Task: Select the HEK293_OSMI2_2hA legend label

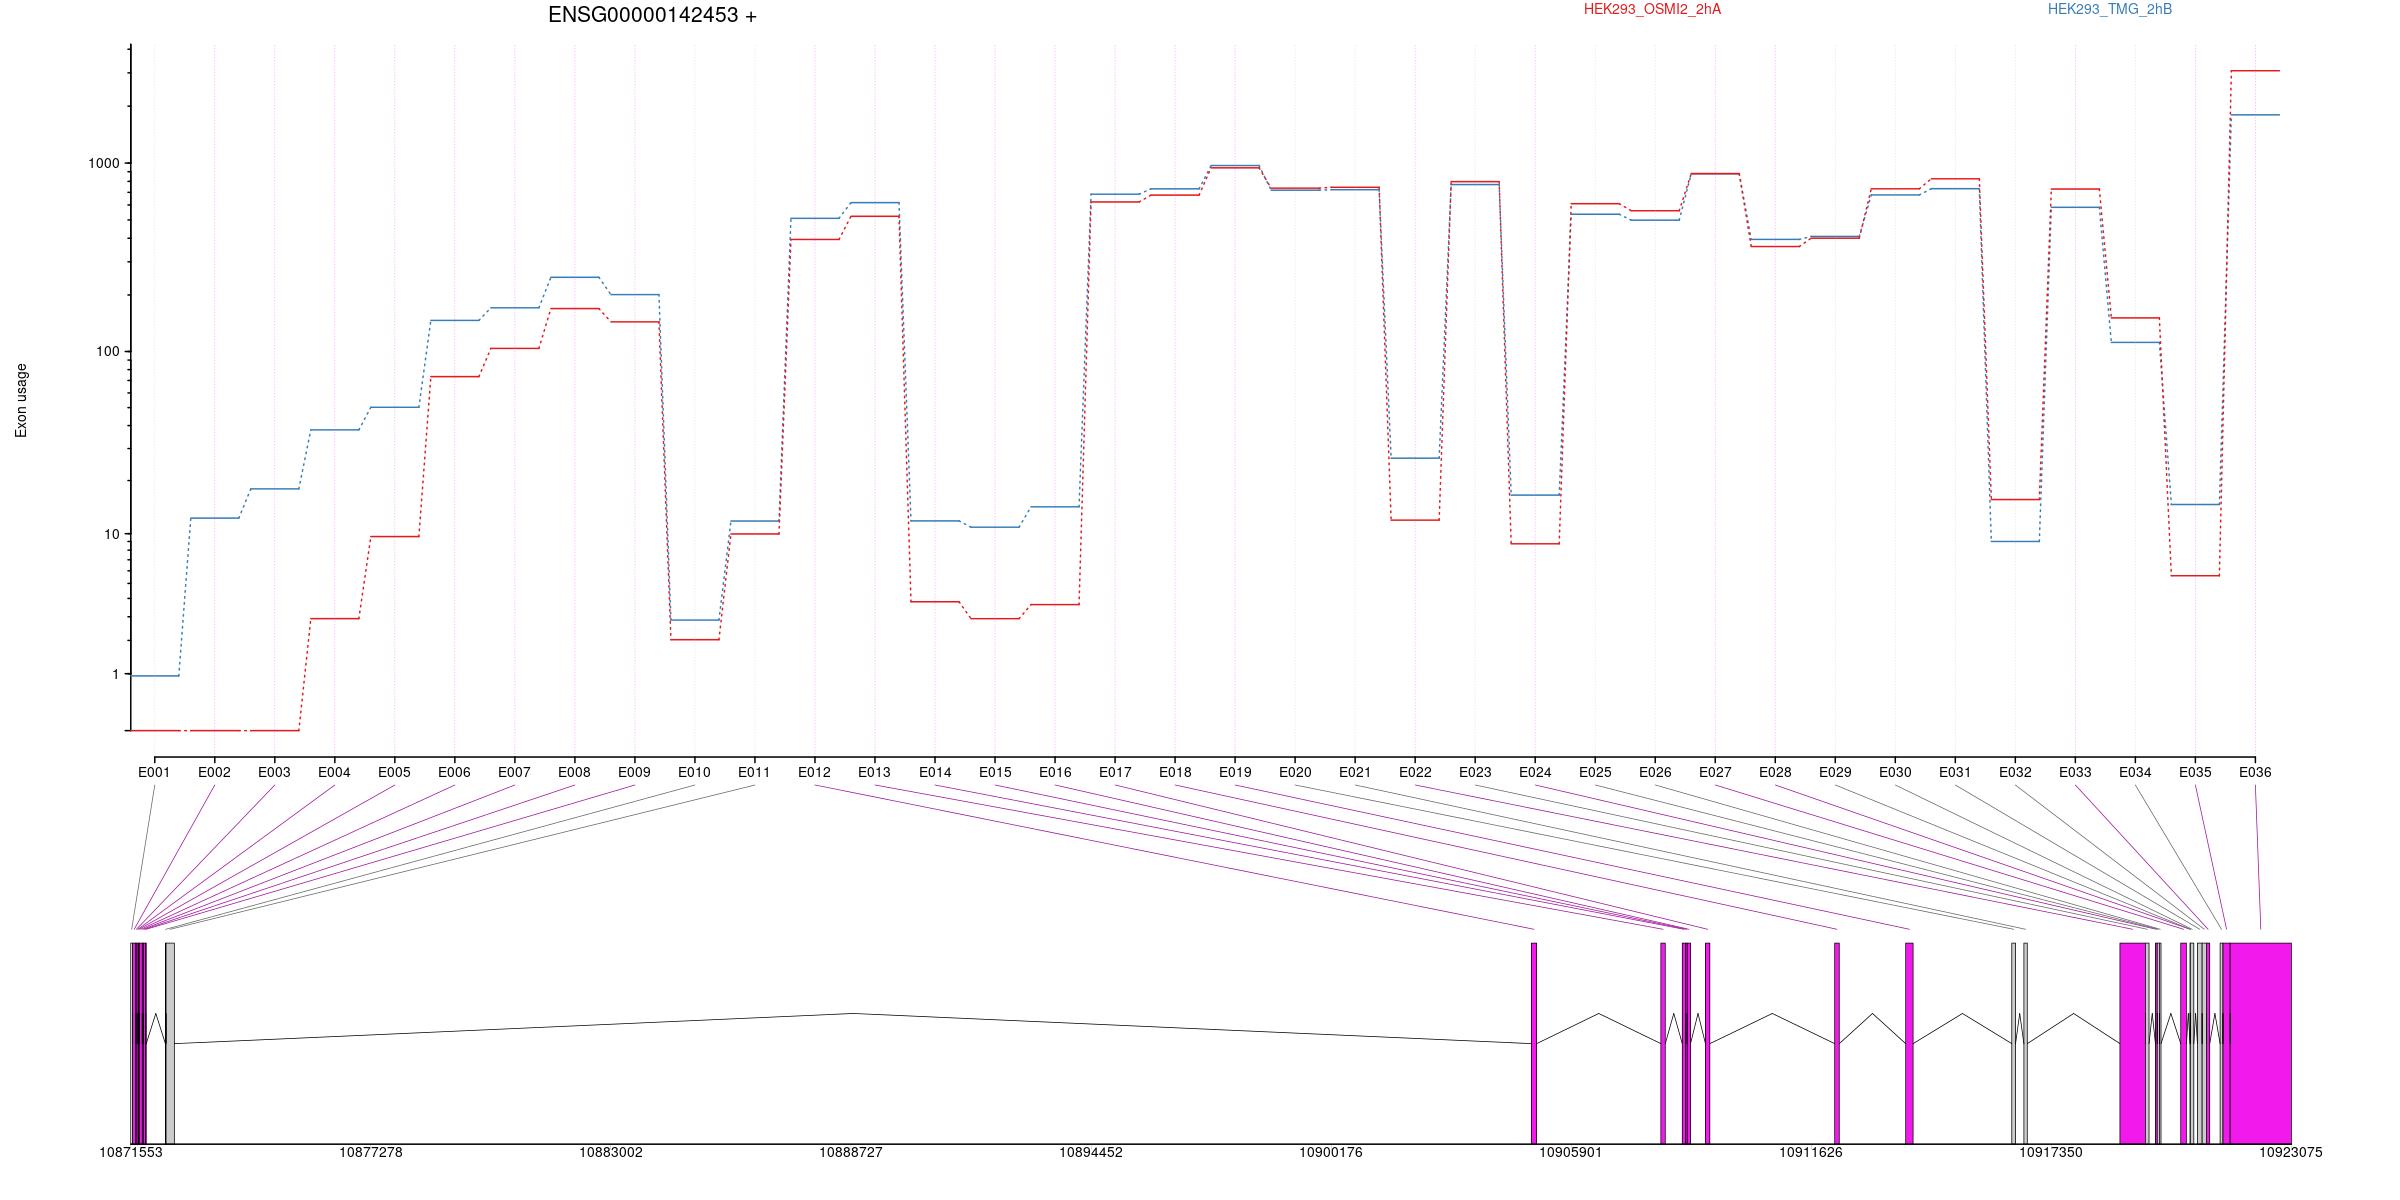Action: coord(1652,9)
